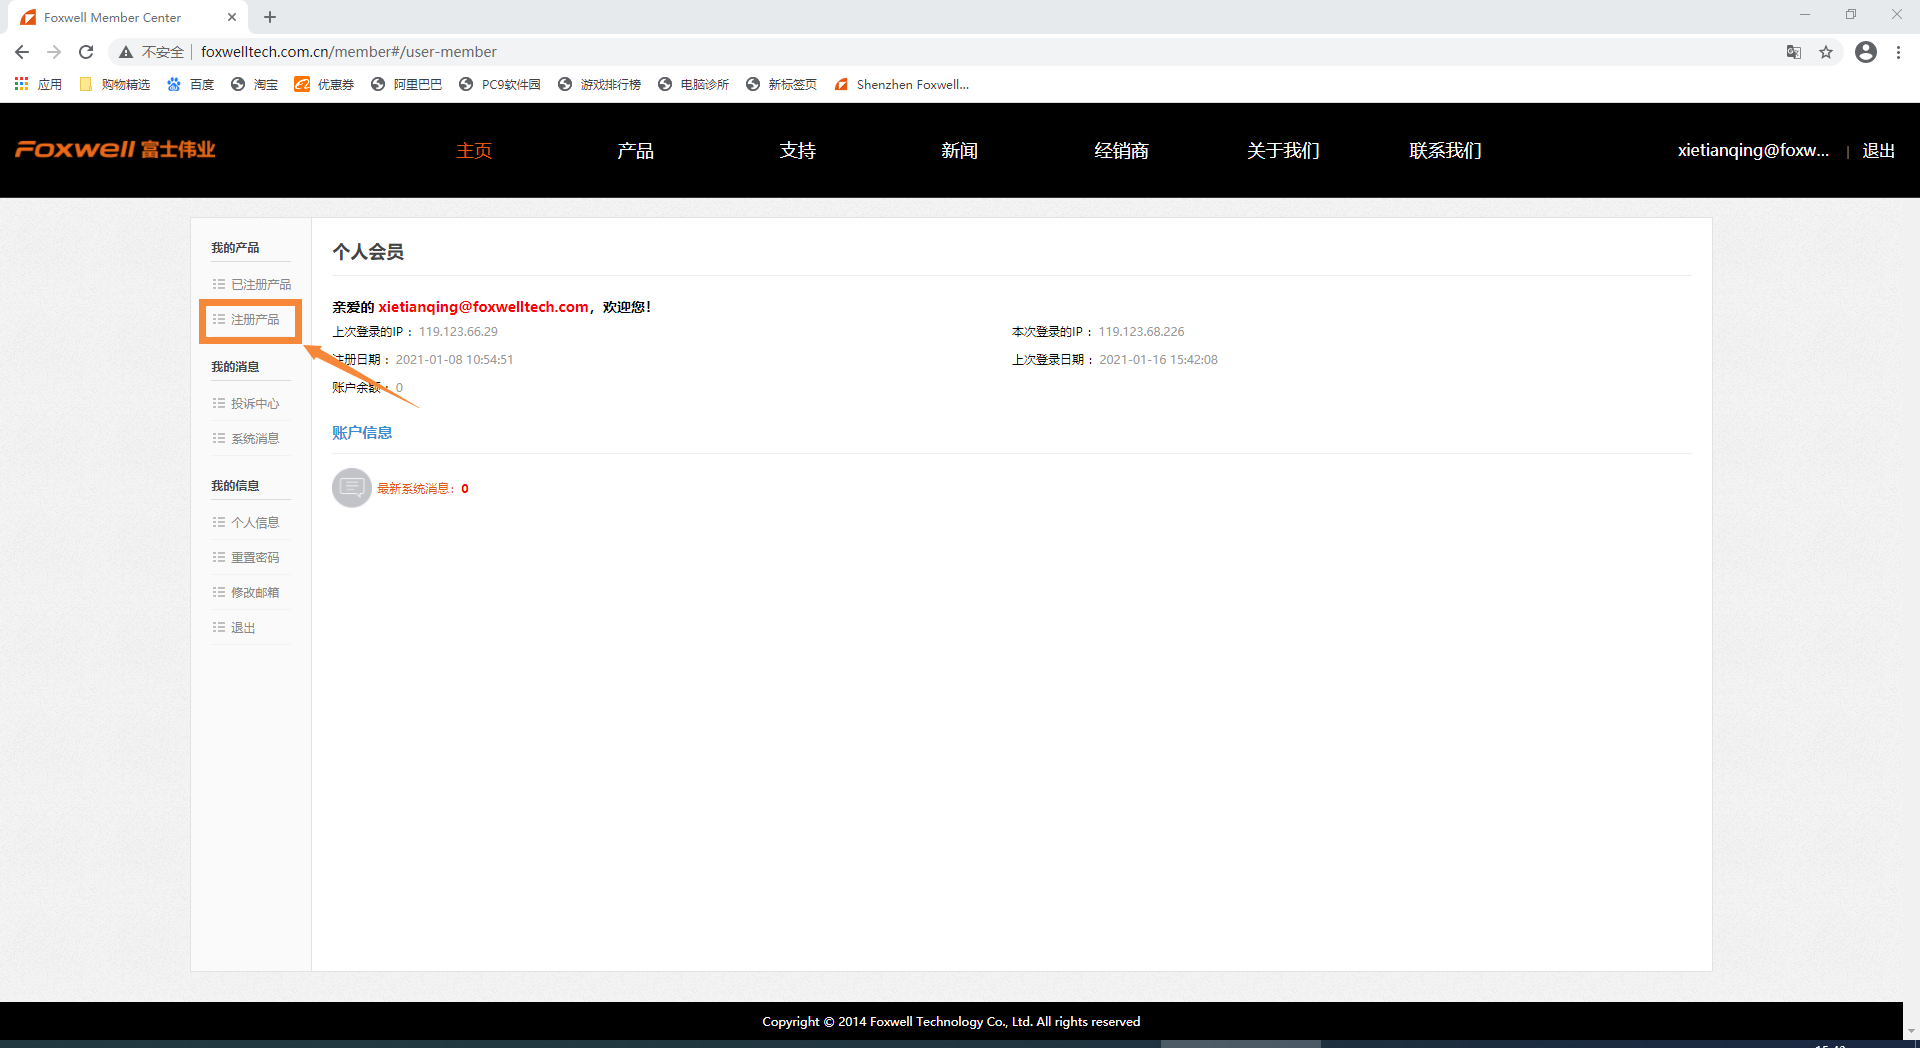Open 已注册产品 in the sidebar
1920x1048 pixels.
coord(260,285)
